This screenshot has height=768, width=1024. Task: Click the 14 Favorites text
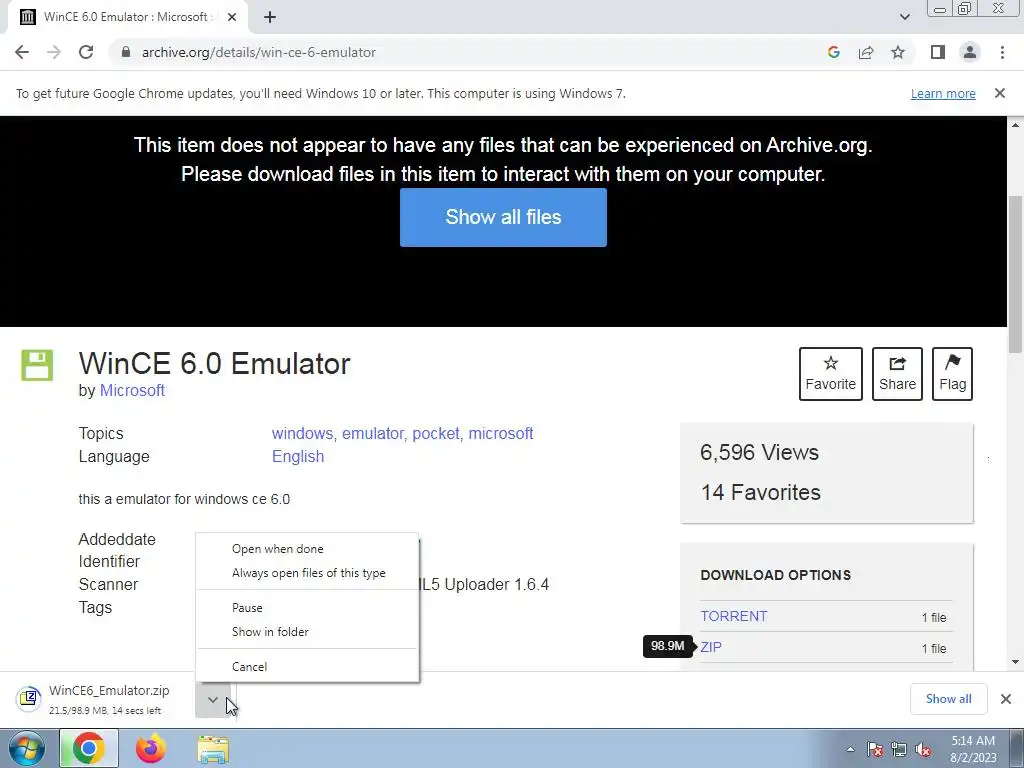pyautogui.click(x=760, y=492)
